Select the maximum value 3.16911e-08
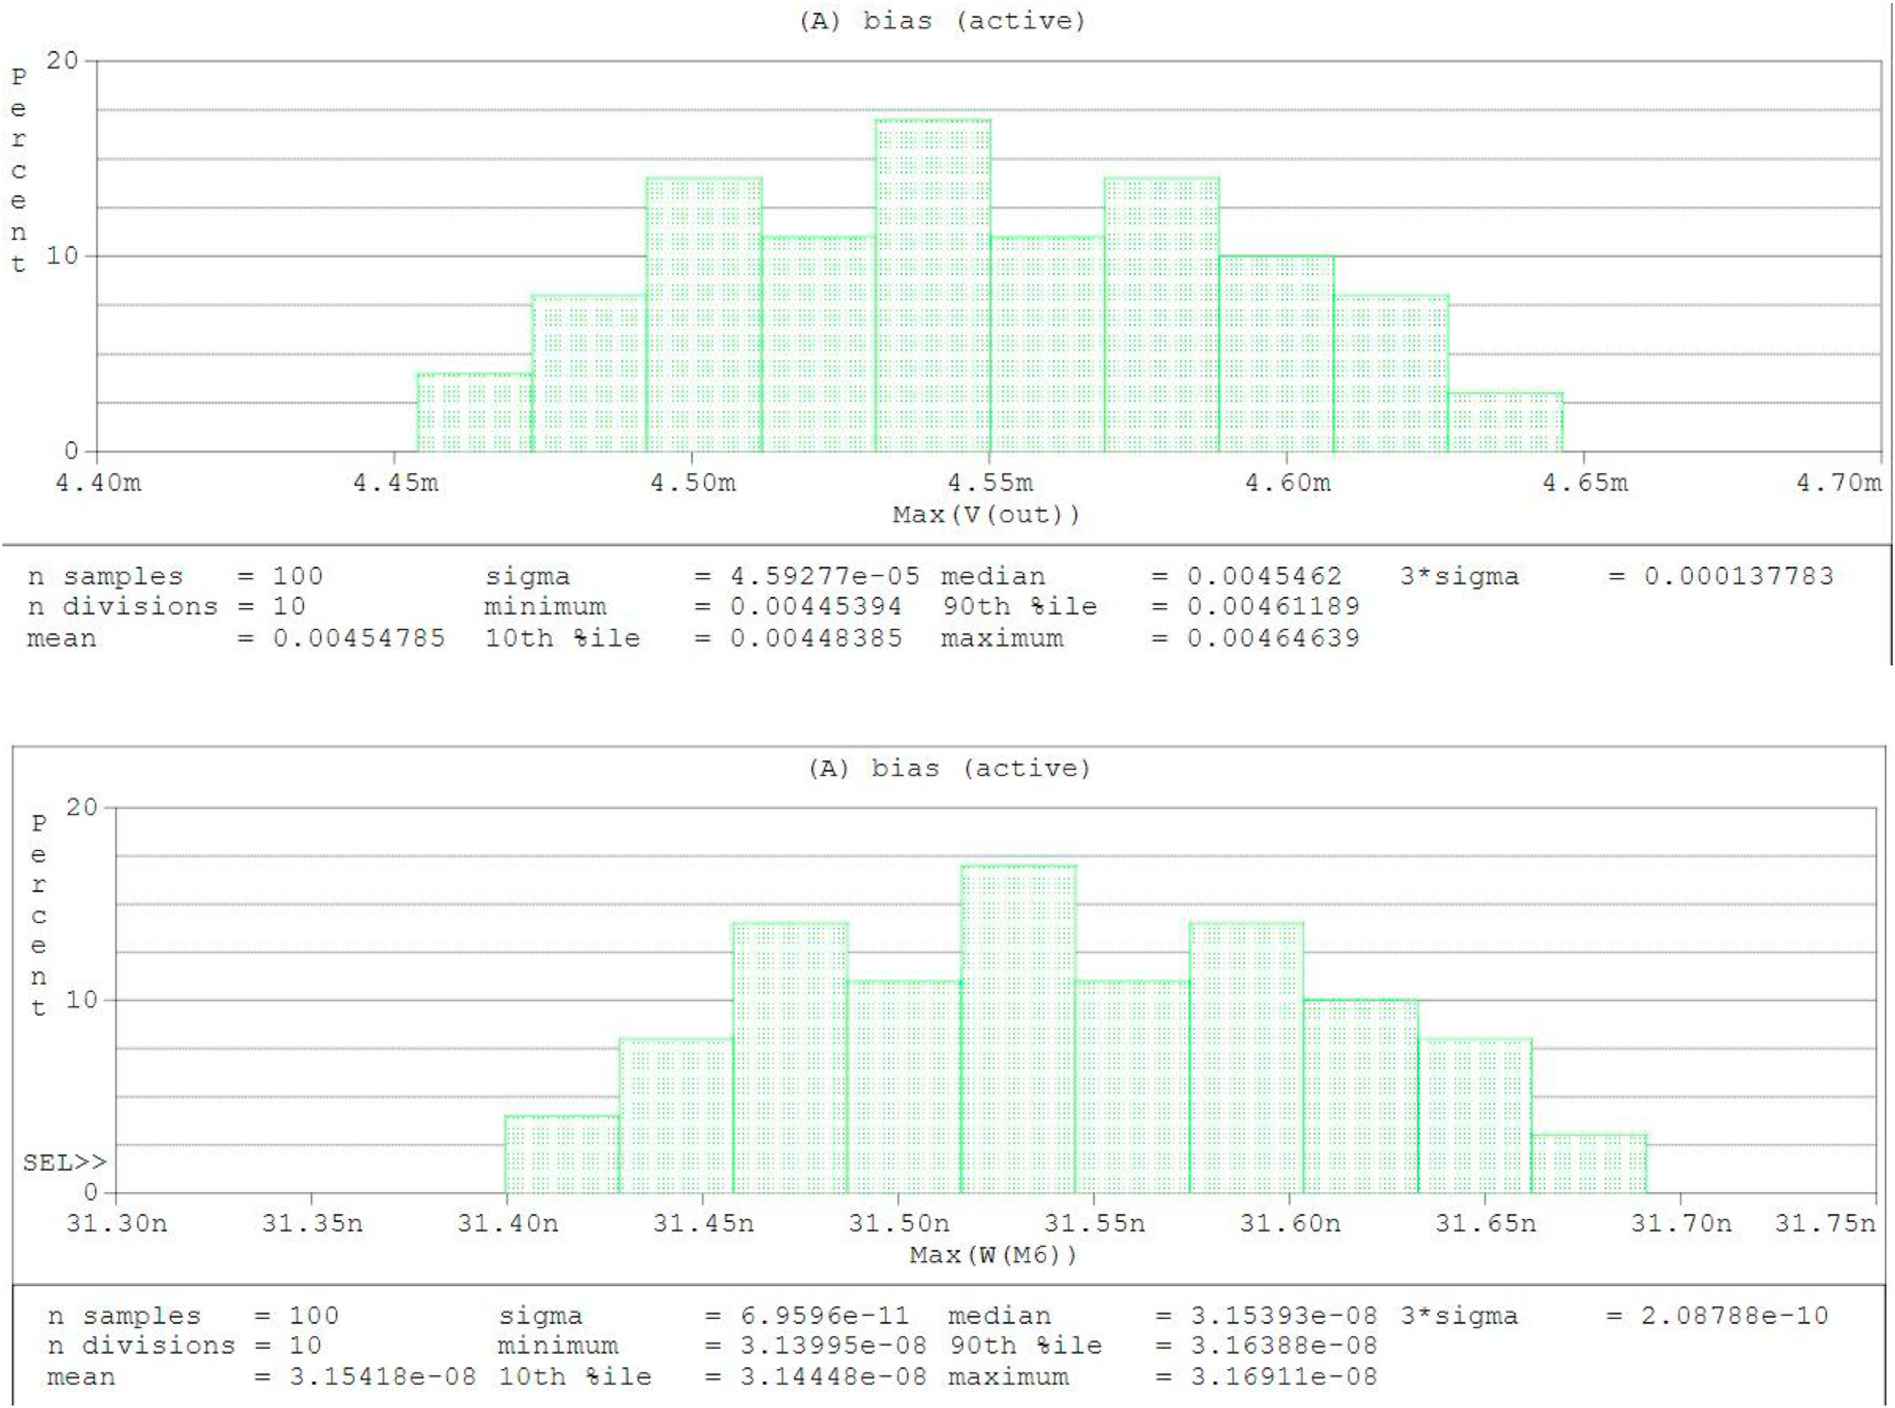 pyautogui.click(x=1283, y=1377)
